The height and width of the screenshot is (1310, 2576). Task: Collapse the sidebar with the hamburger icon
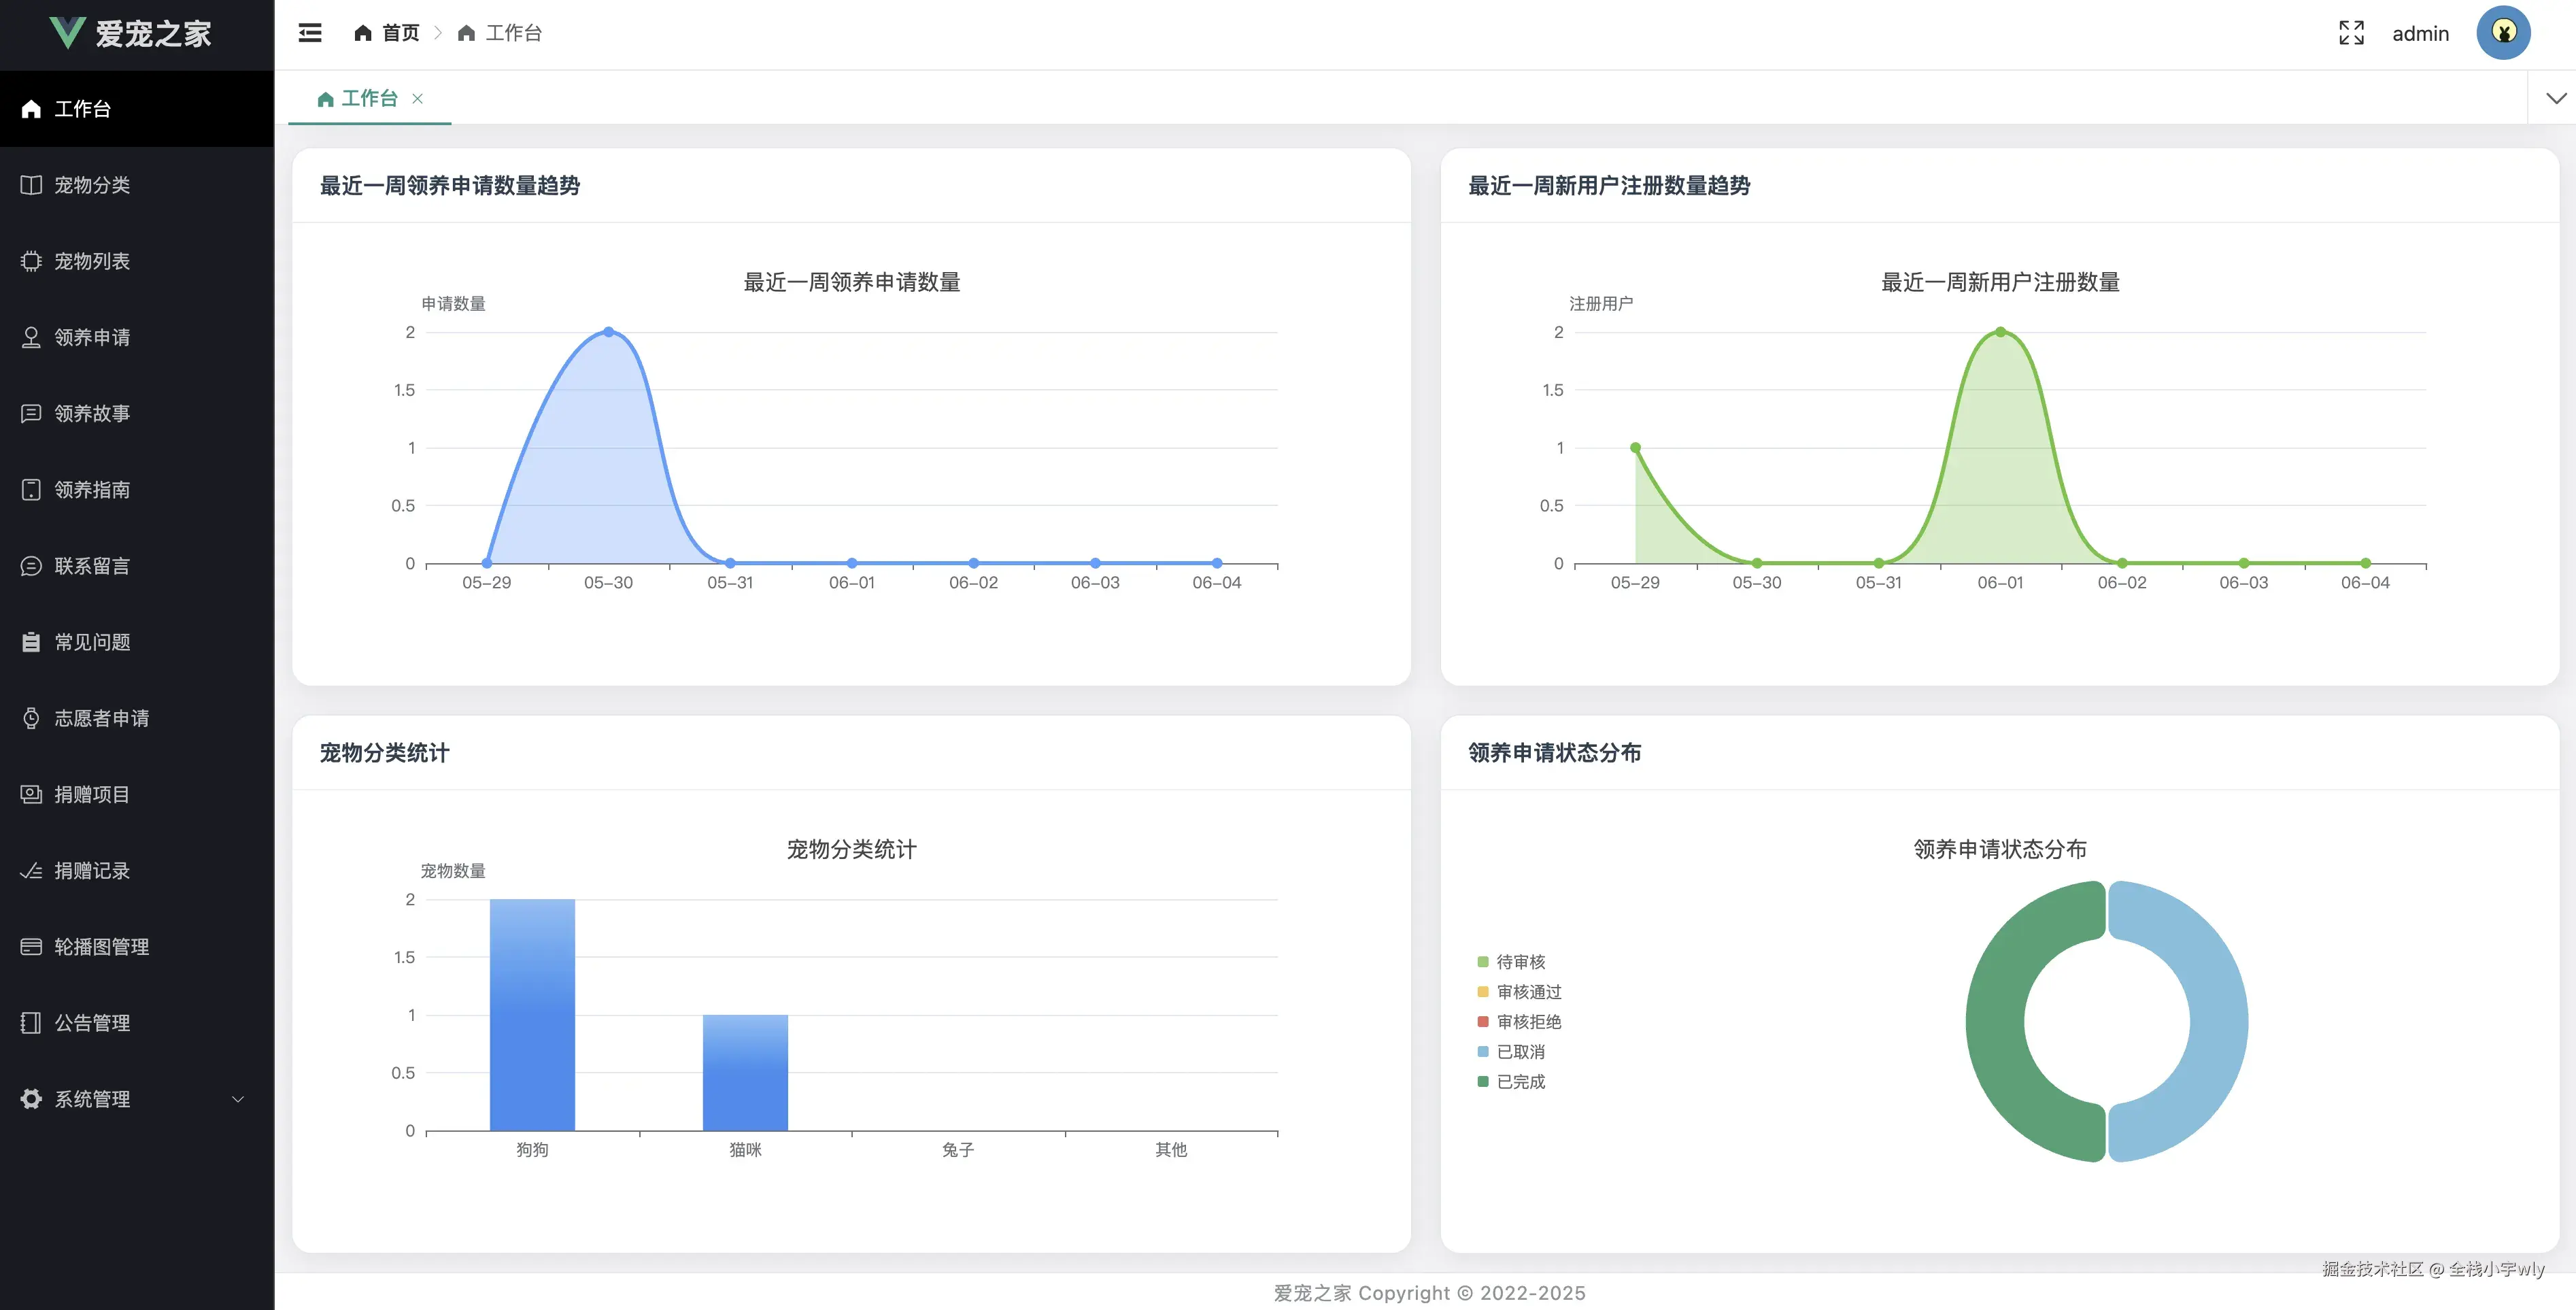(x=310, y=33)
